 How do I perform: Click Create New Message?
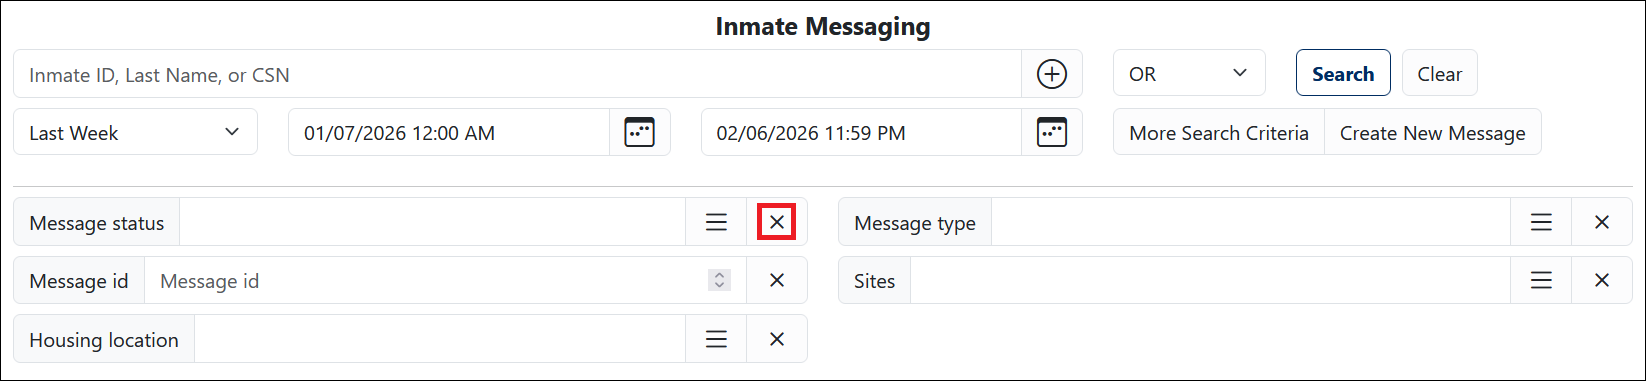tap(1433, 132)
